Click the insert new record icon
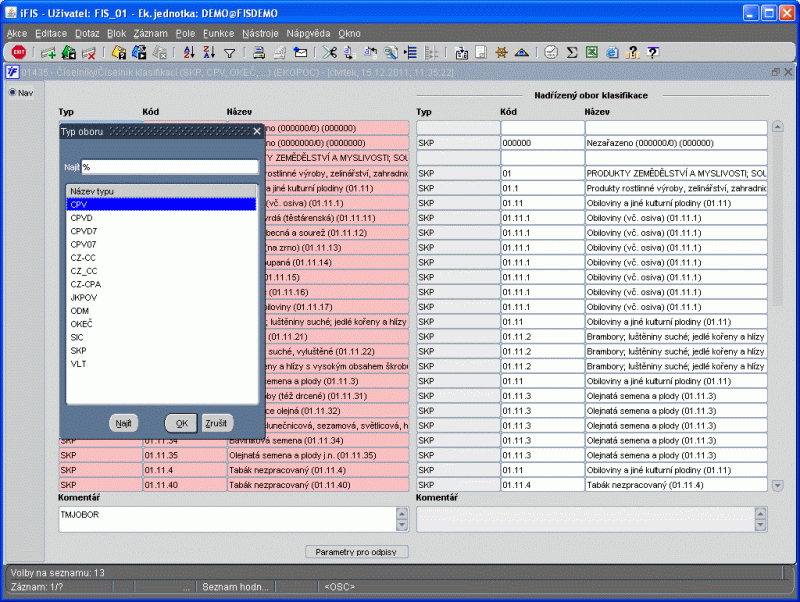This screenshot has width=800, height=602. [48, 53]
